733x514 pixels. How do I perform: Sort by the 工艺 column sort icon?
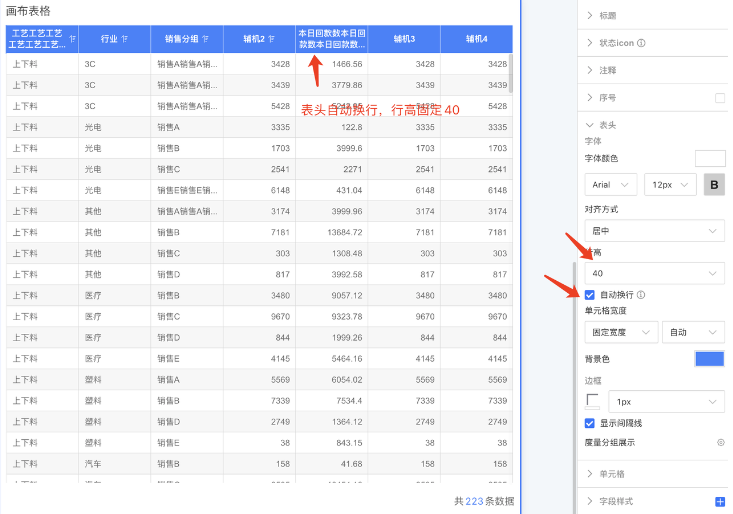[72, 39]
